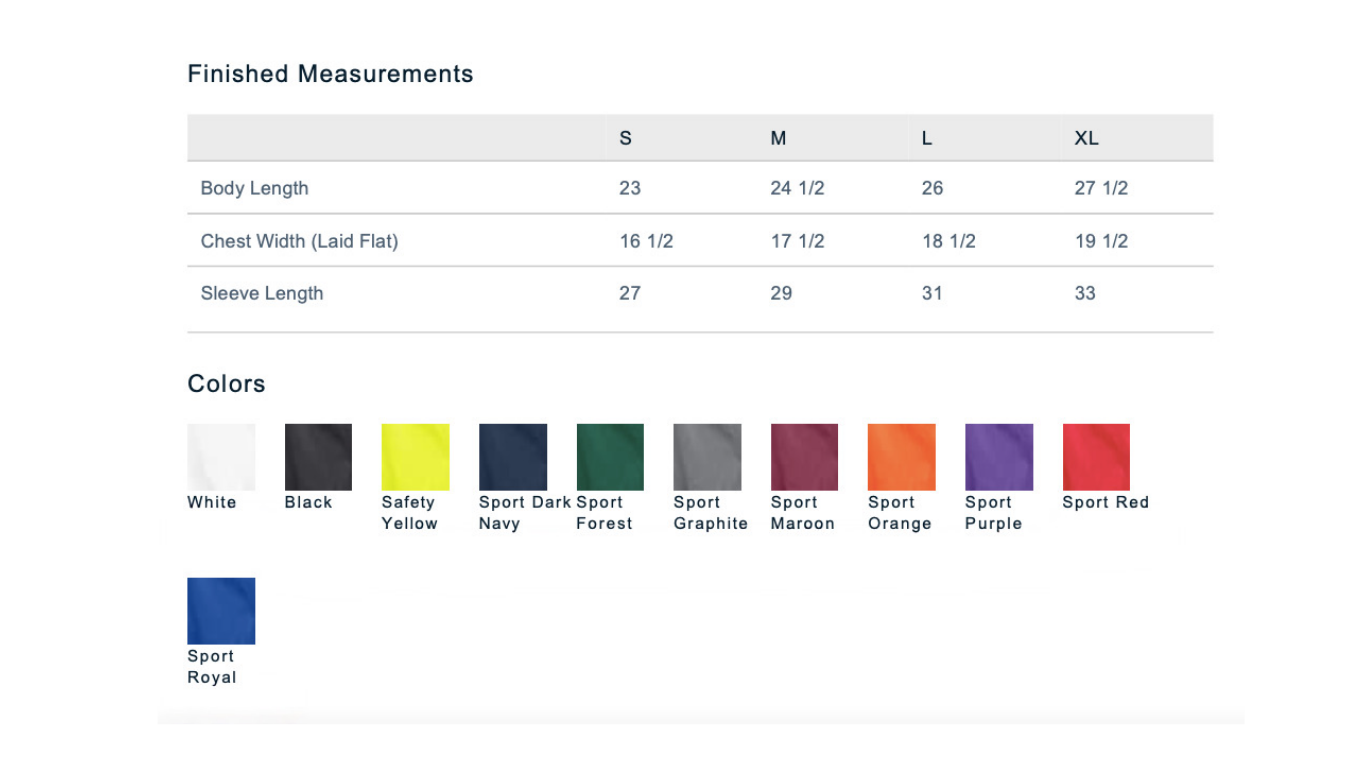Viewport: 1366px width, 768px height.
Task: Click chest width value 19 1/2
Action: 1101,241
